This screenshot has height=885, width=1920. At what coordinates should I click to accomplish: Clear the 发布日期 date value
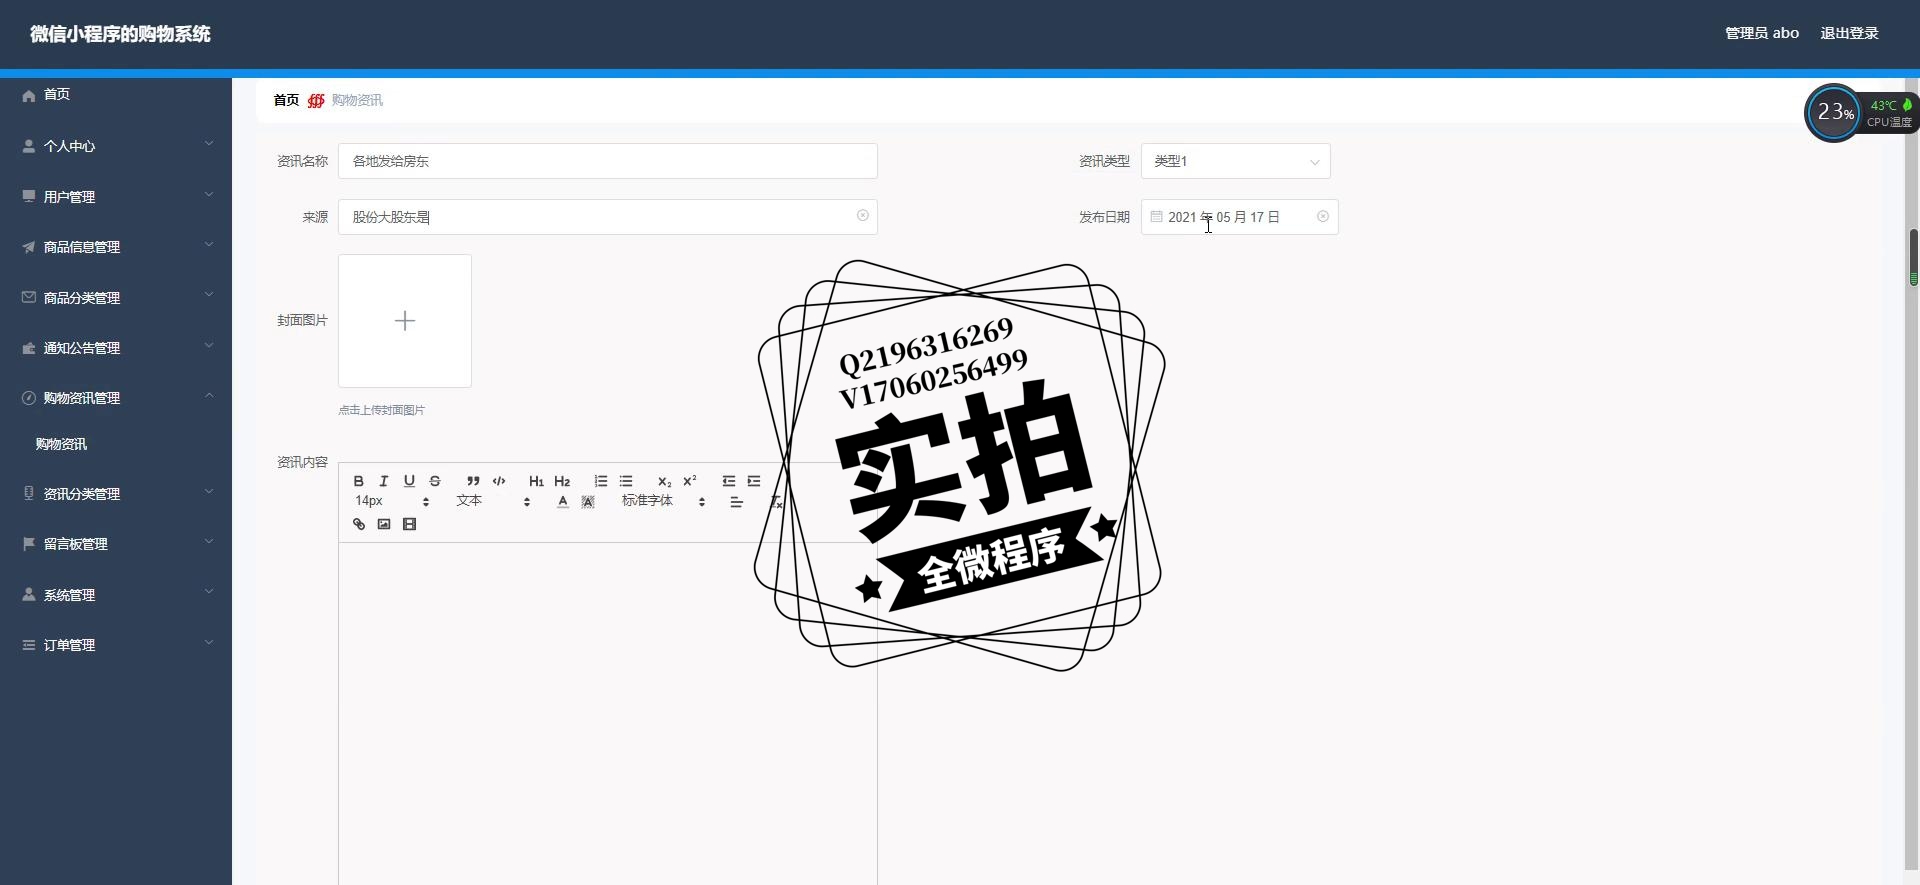(1323, 216)
